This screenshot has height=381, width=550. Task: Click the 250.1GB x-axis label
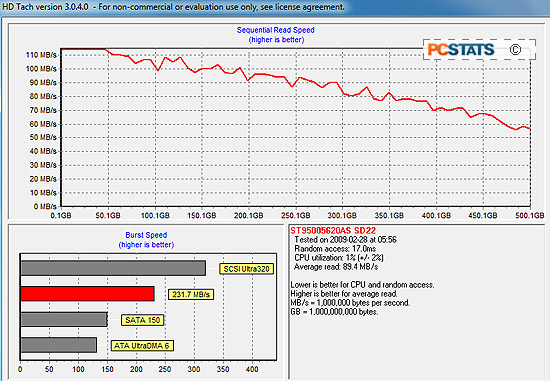pyautogui.click(x=295, y=215)
